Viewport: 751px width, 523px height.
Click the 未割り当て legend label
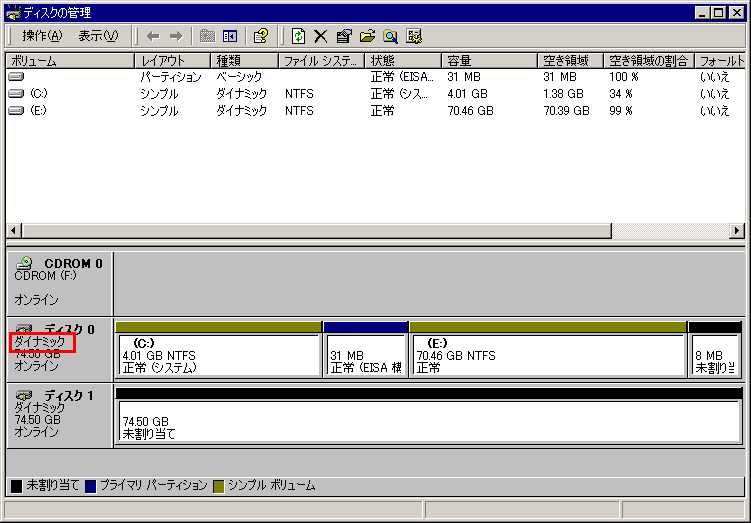53,486
